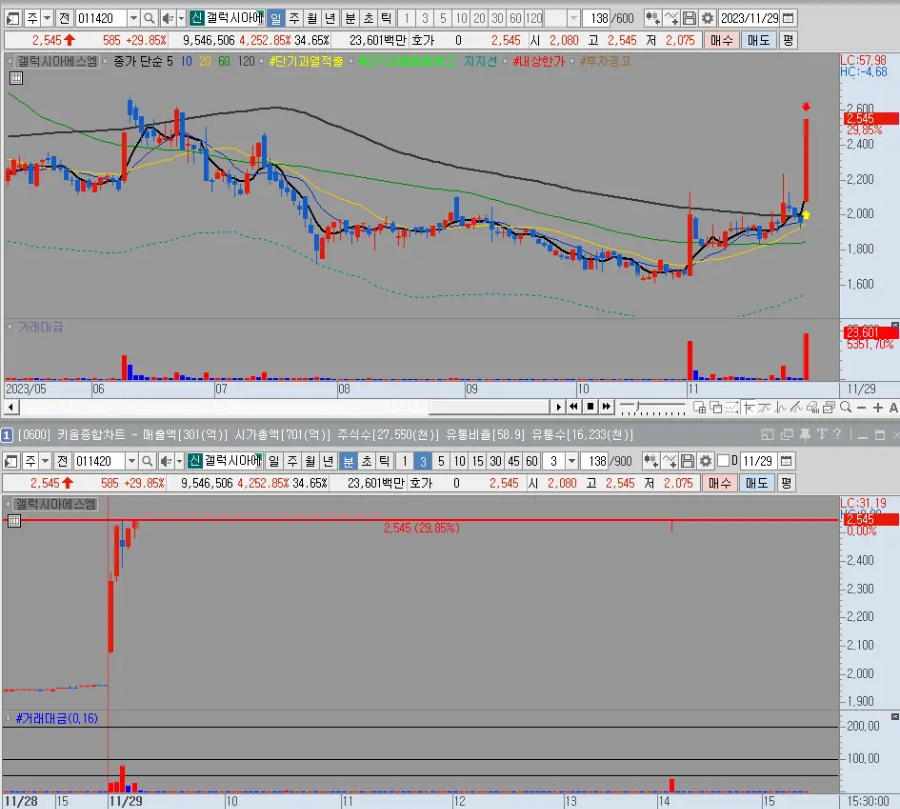900x809 pixels.
Task: Click the speaker icon in top toolbar
Action: point(167,18)
